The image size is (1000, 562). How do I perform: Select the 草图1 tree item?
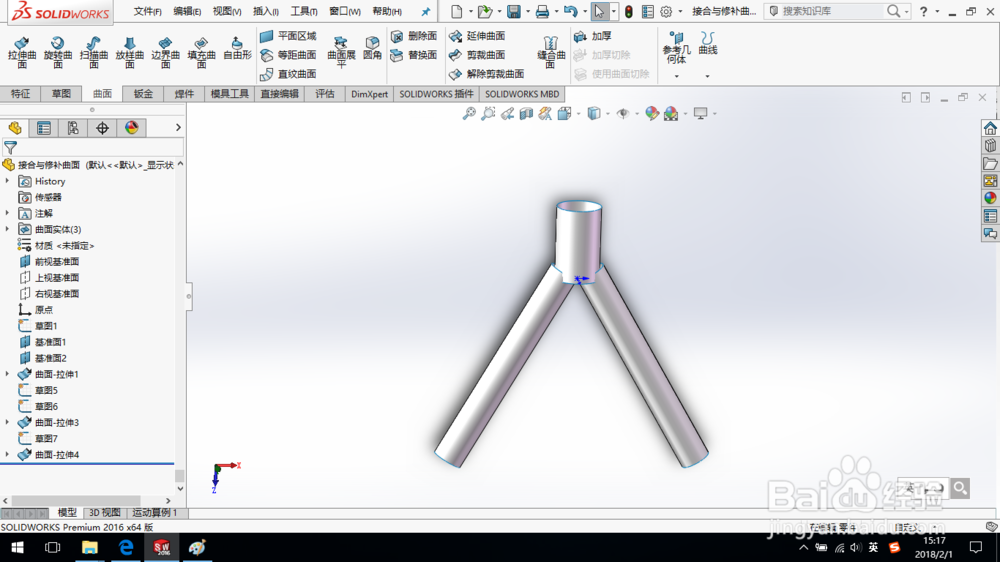(x=46, y=326)
